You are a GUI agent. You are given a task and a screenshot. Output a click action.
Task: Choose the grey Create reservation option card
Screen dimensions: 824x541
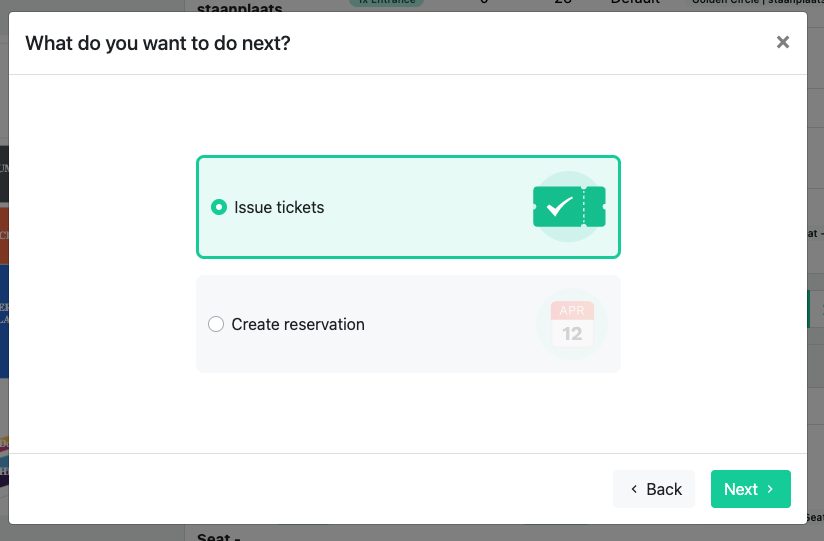tap(408, 324)
